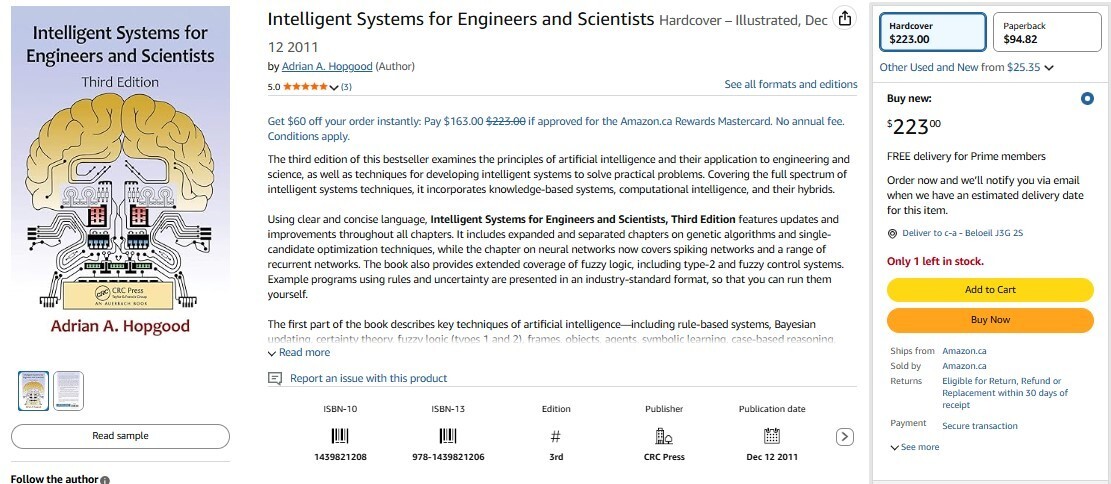Expand Other Used and New offers
This screenshot has height=484, width=1111.
pyautogui.click(x=966, y=67)
